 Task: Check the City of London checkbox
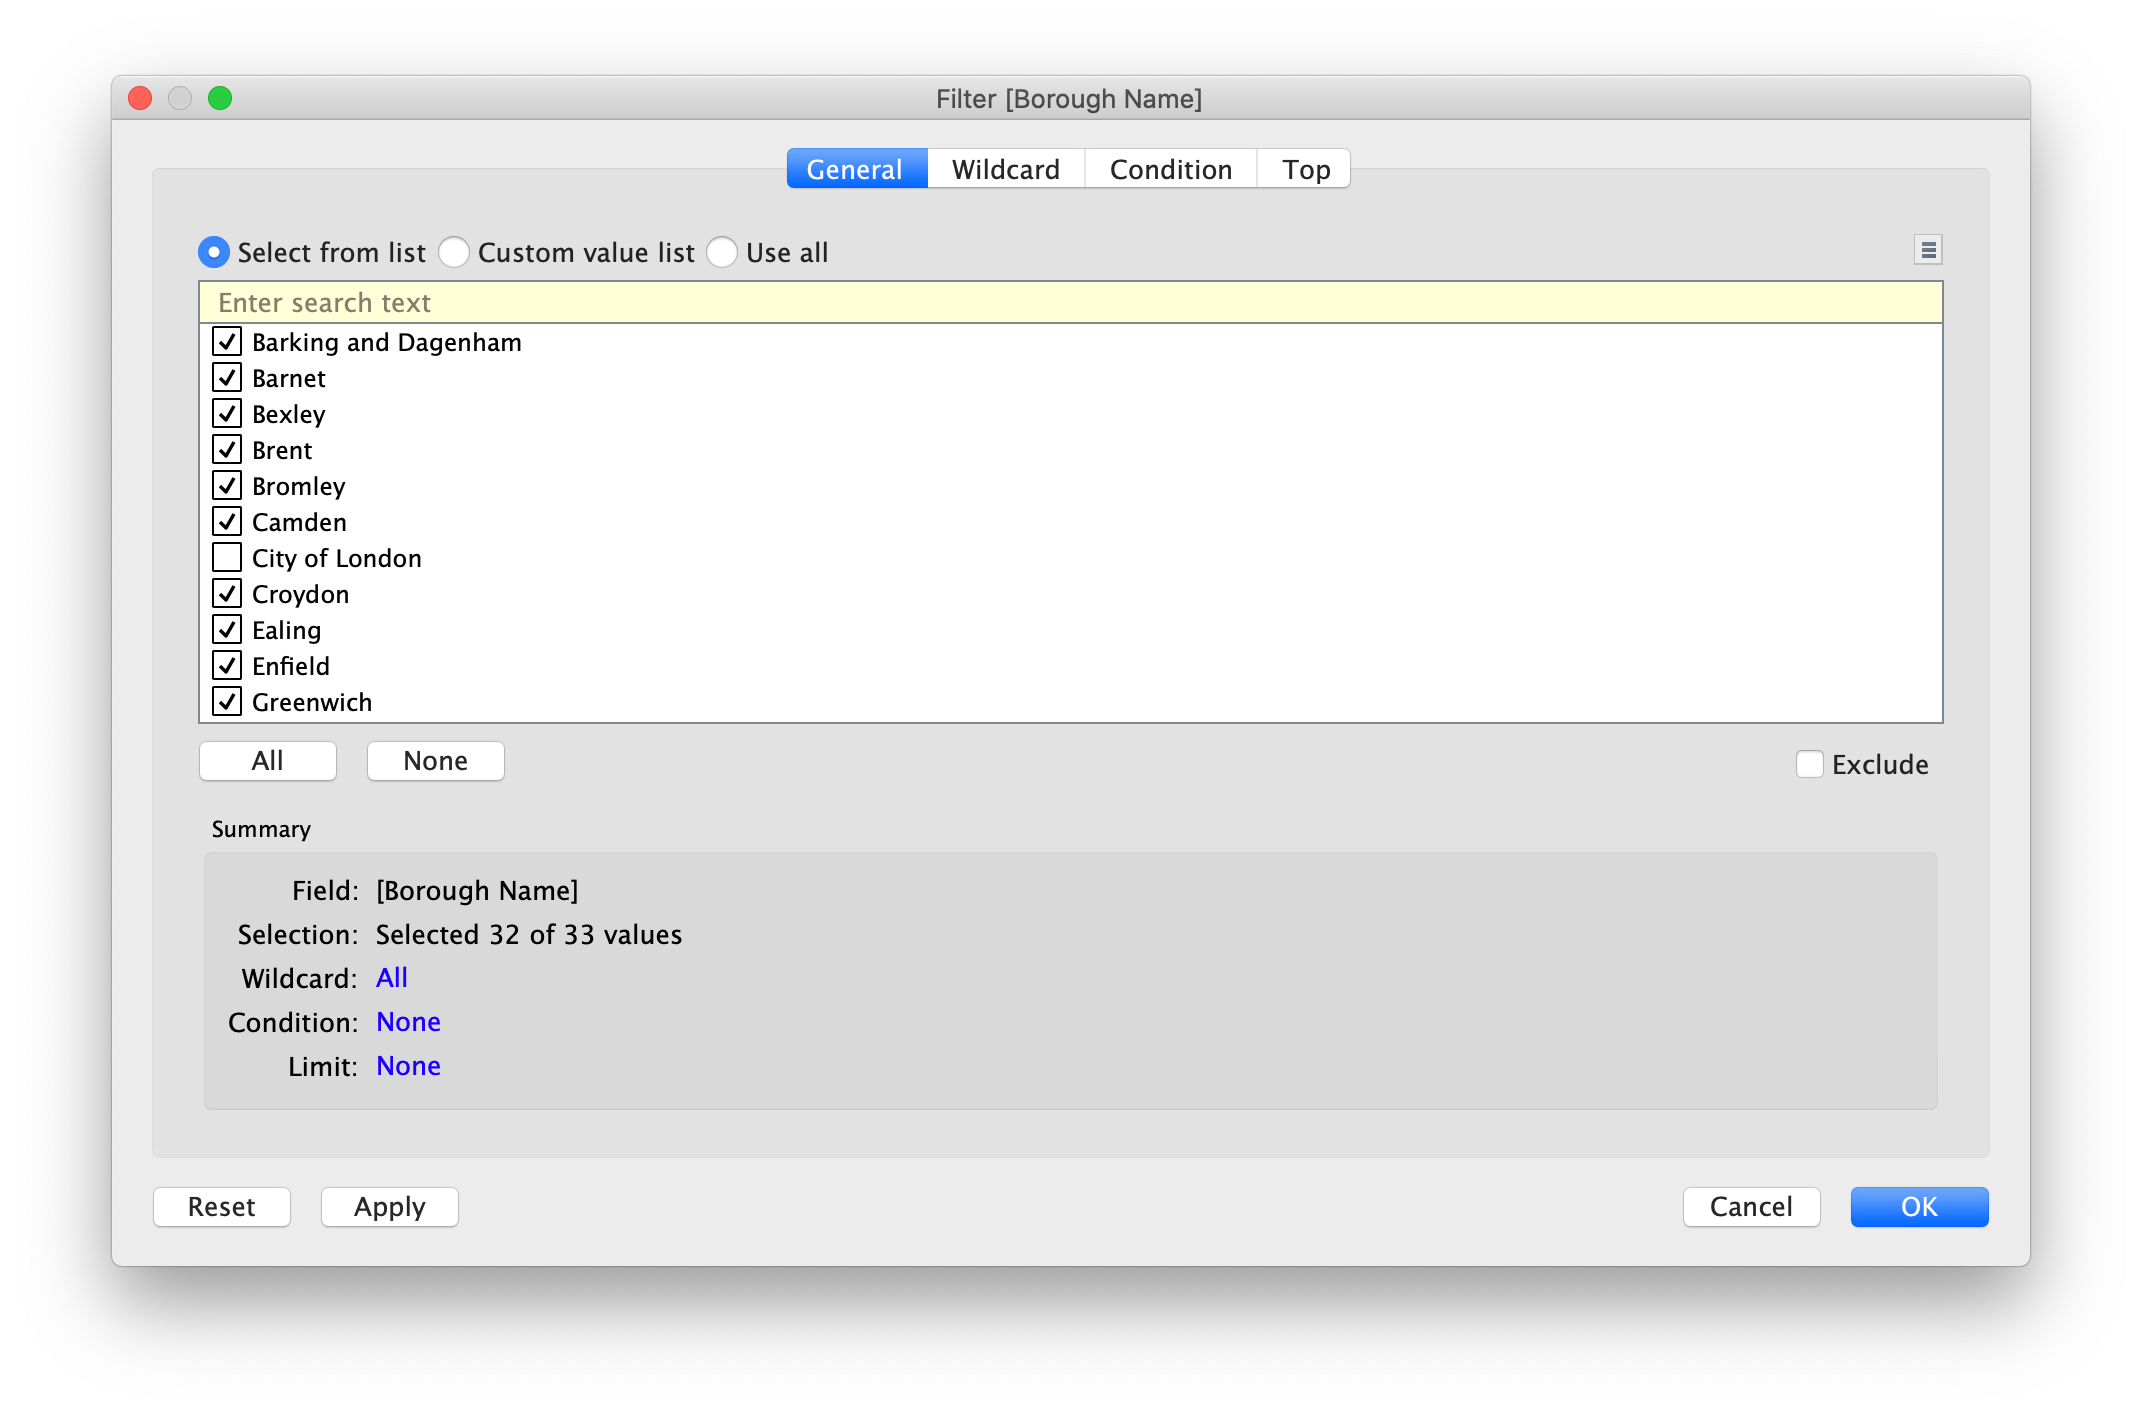pos(227,557)
